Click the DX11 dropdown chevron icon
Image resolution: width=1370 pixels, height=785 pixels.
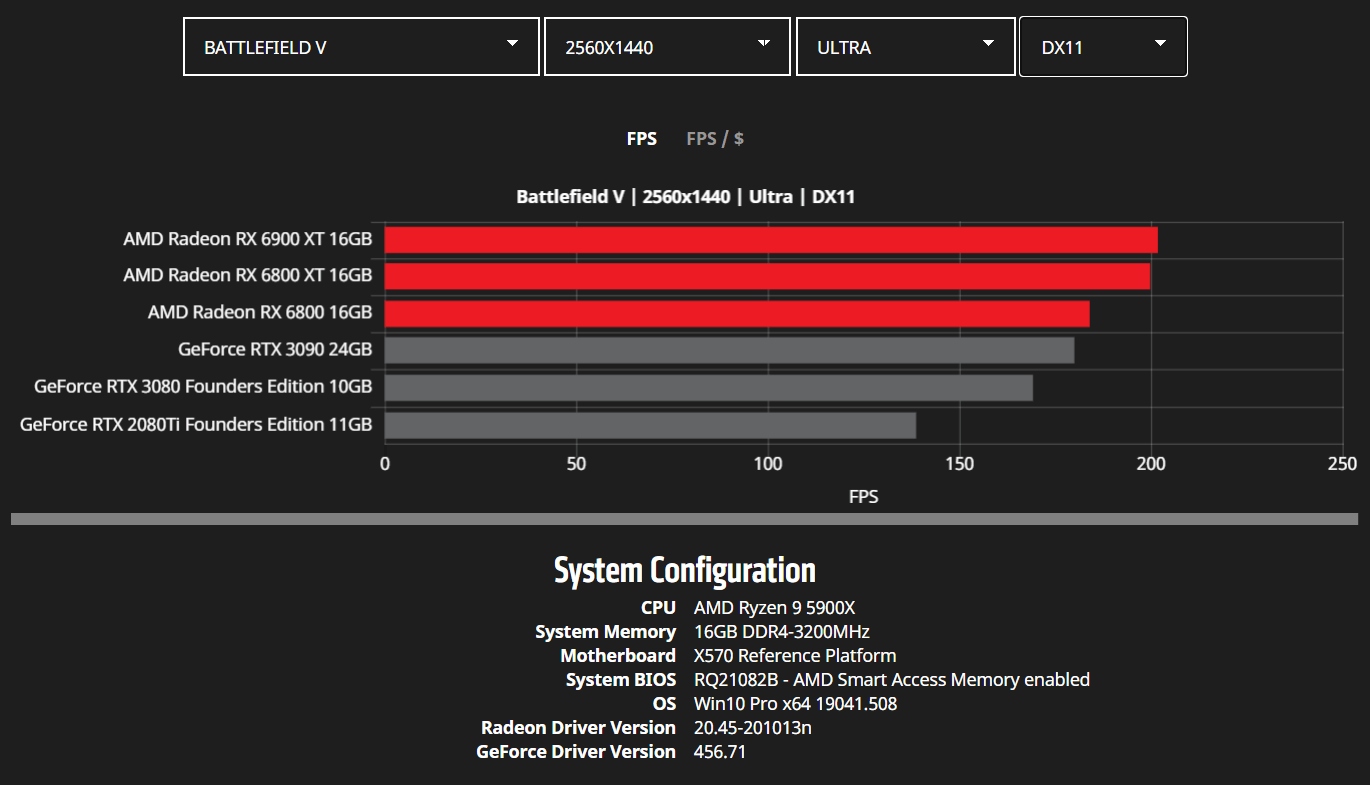1160,45
